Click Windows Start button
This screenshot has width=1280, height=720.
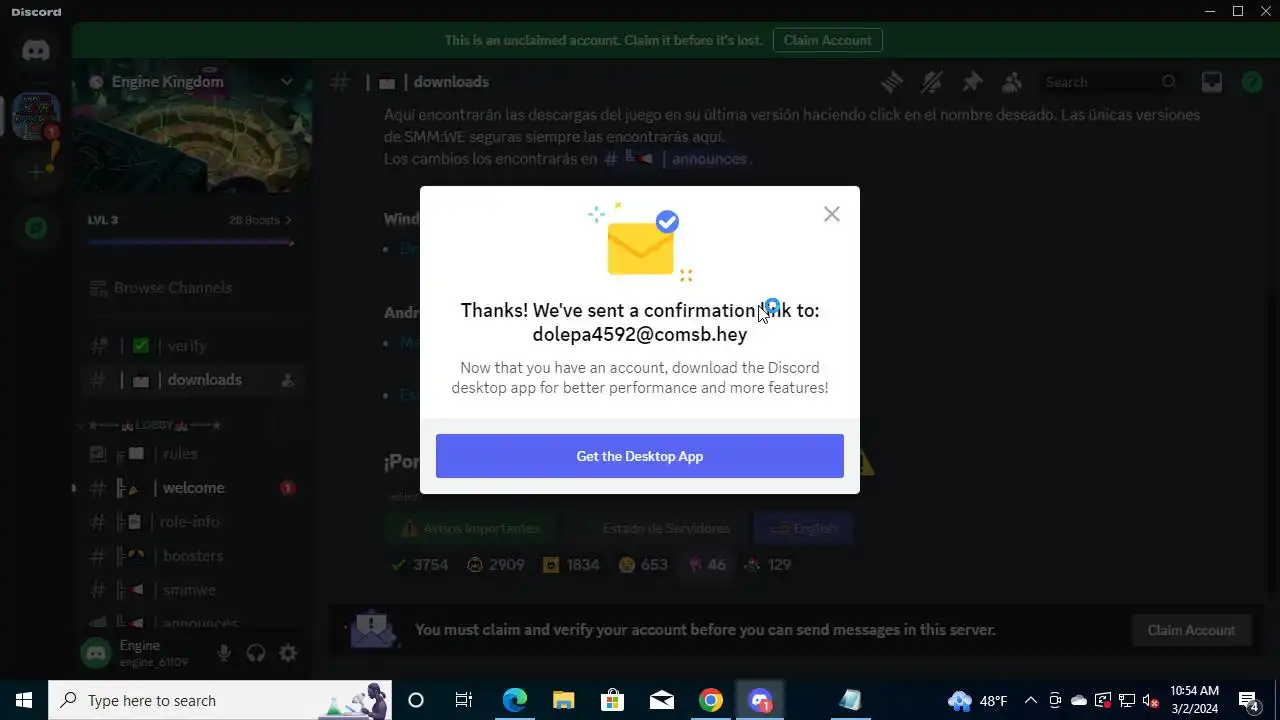(x=24, y=700)
